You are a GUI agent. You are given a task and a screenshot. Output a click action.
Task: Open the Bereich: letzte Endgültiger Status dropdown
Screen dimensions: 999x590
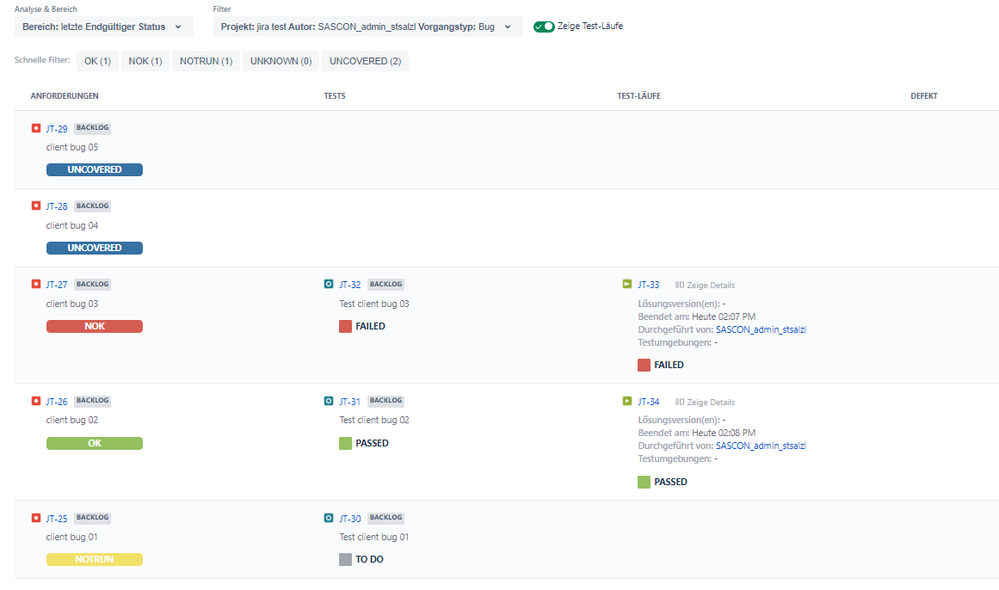click(104, 27)
